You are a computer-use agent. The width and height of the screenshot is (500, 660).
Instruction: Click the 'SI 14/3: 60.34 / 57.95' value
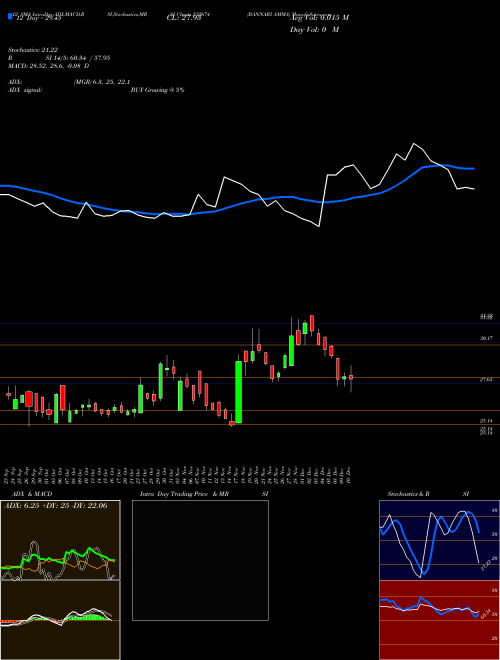78,58
